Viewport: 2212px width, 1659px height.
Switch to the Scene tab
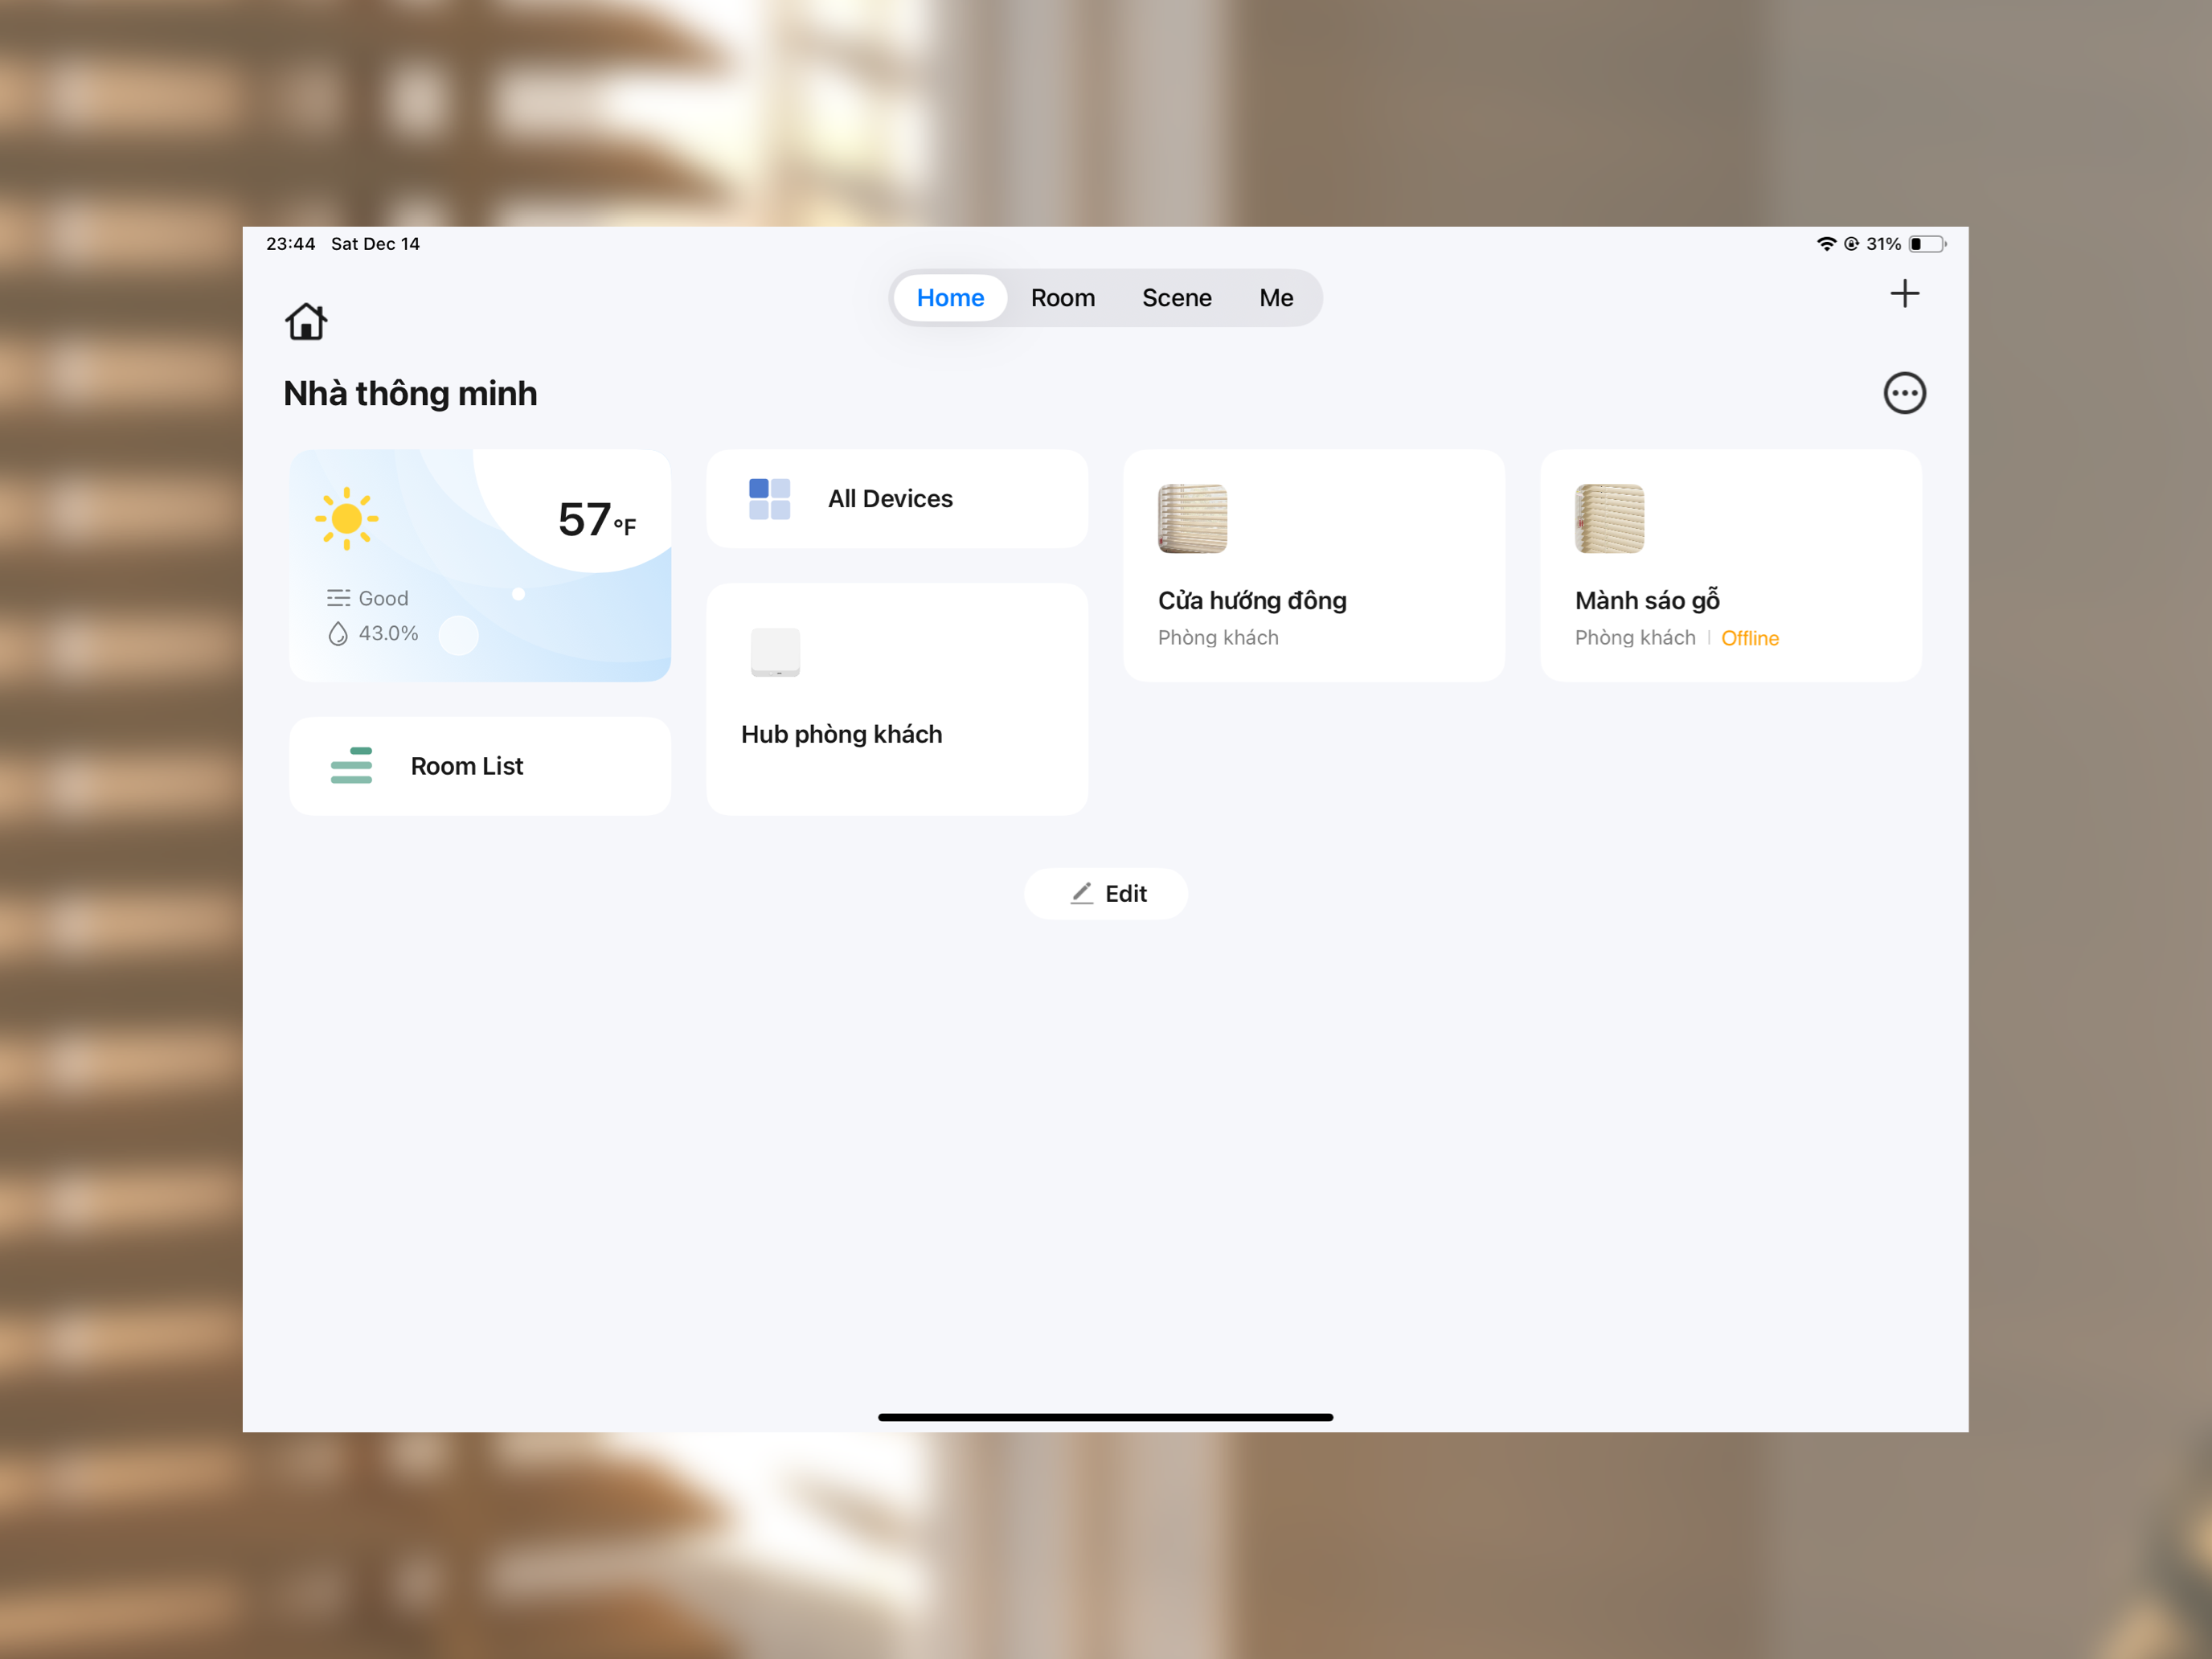click(1177, 298)
